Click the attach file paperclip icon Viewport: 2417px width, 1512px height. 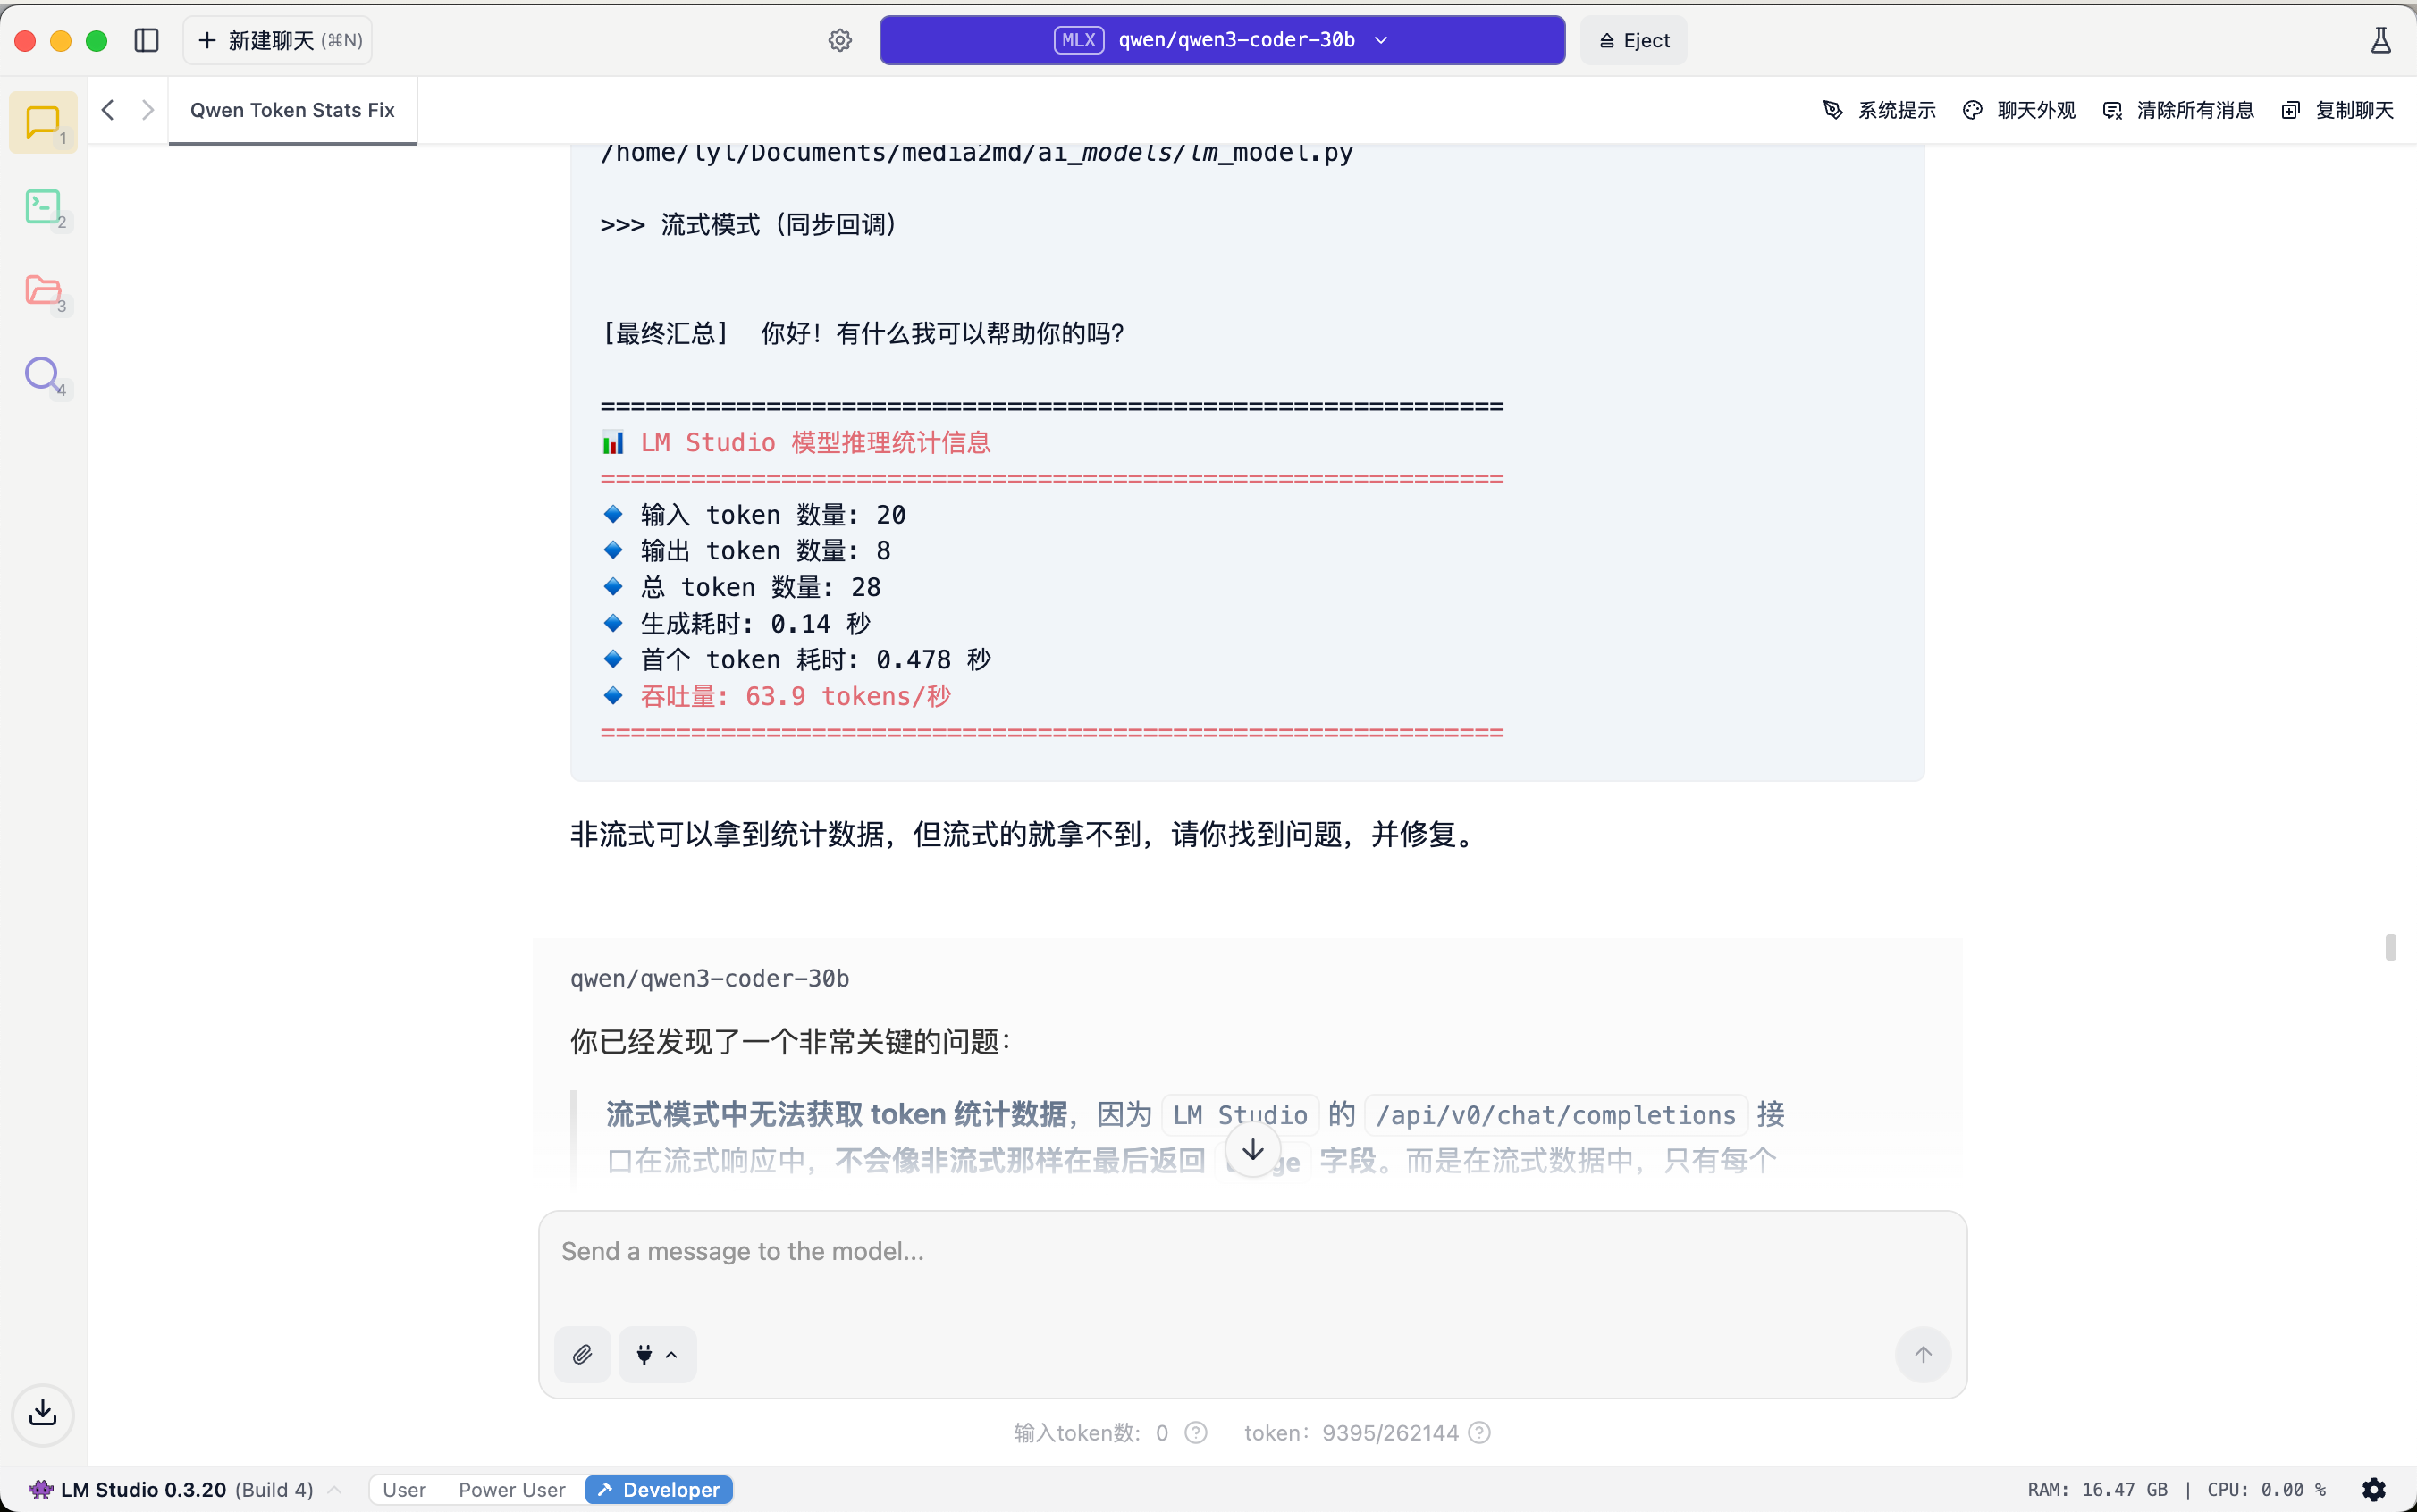point(582,1354)
